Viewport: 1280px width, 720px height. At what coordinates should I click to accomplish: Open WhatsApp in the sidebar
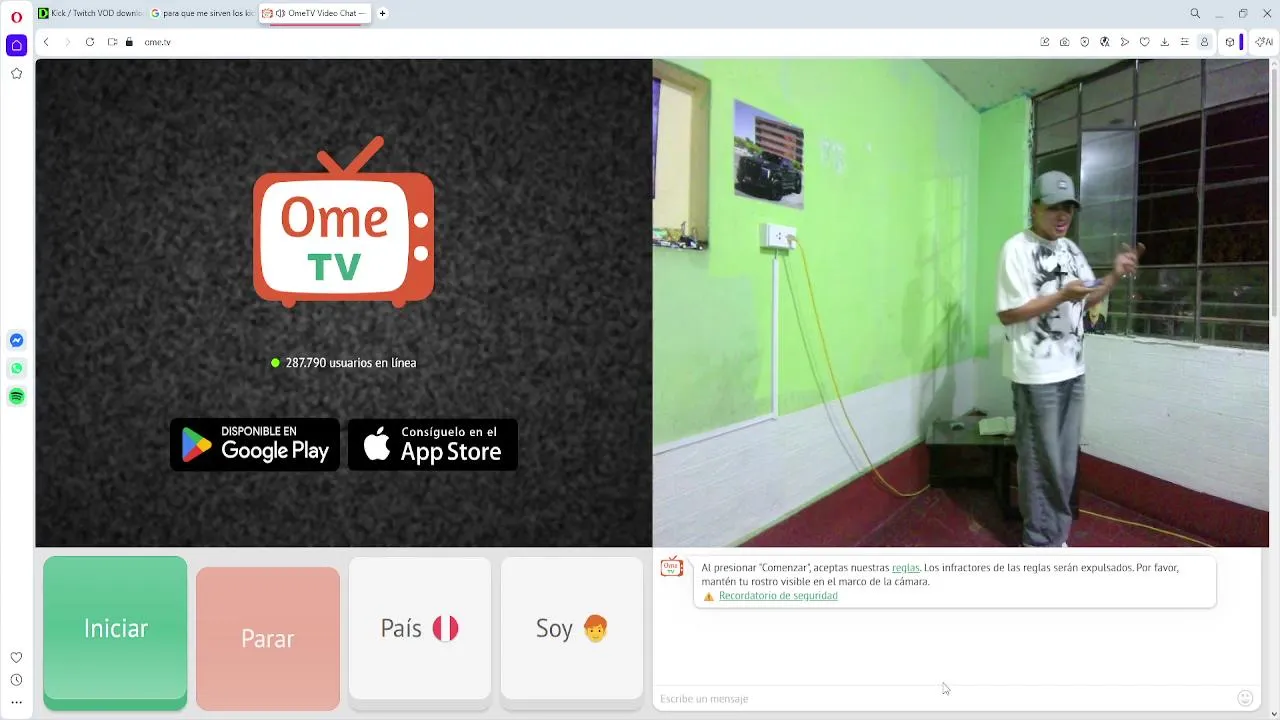[x=16, y=368]
